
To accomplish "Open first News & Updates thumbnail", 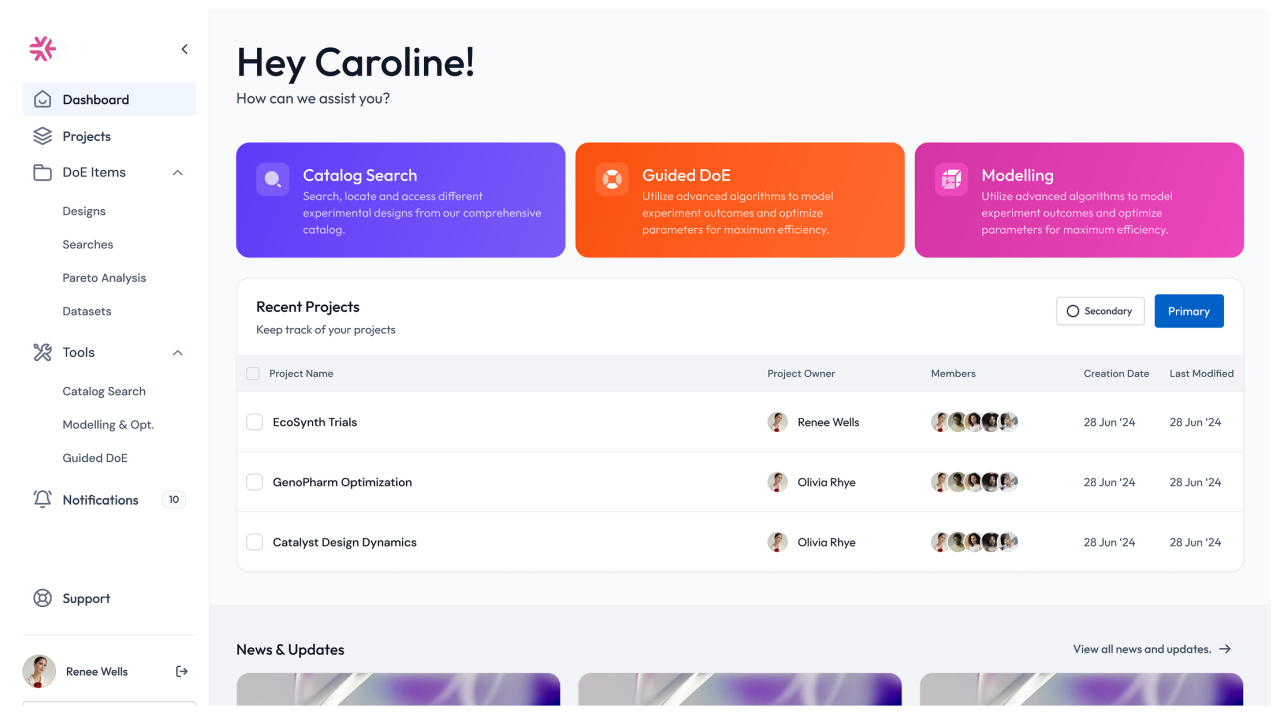I will pos(398,690).
